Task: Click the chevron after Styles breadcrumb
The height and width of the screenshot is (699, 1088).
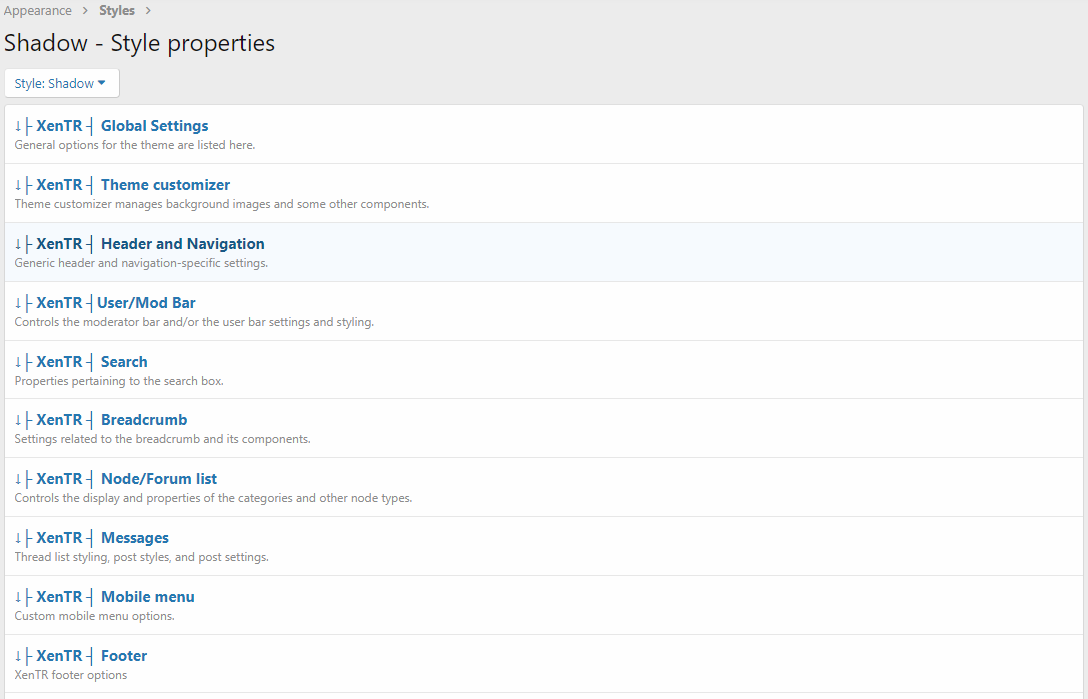Action: [148, 11]
